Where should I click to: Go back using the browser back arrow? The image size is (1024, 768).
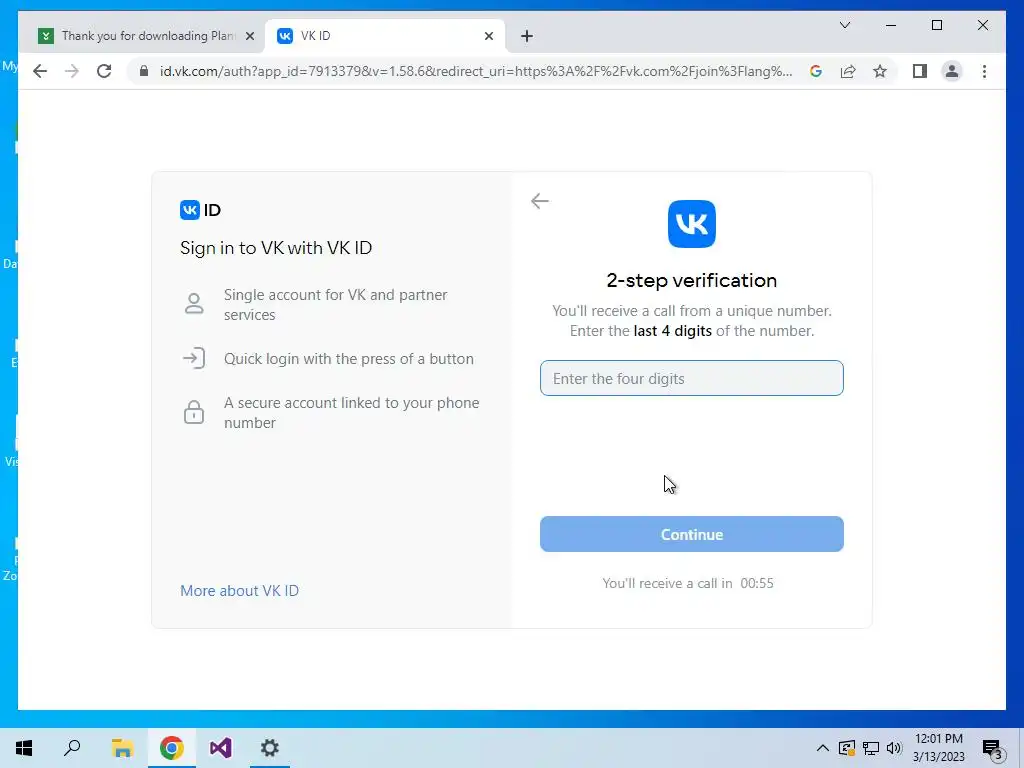40,71
